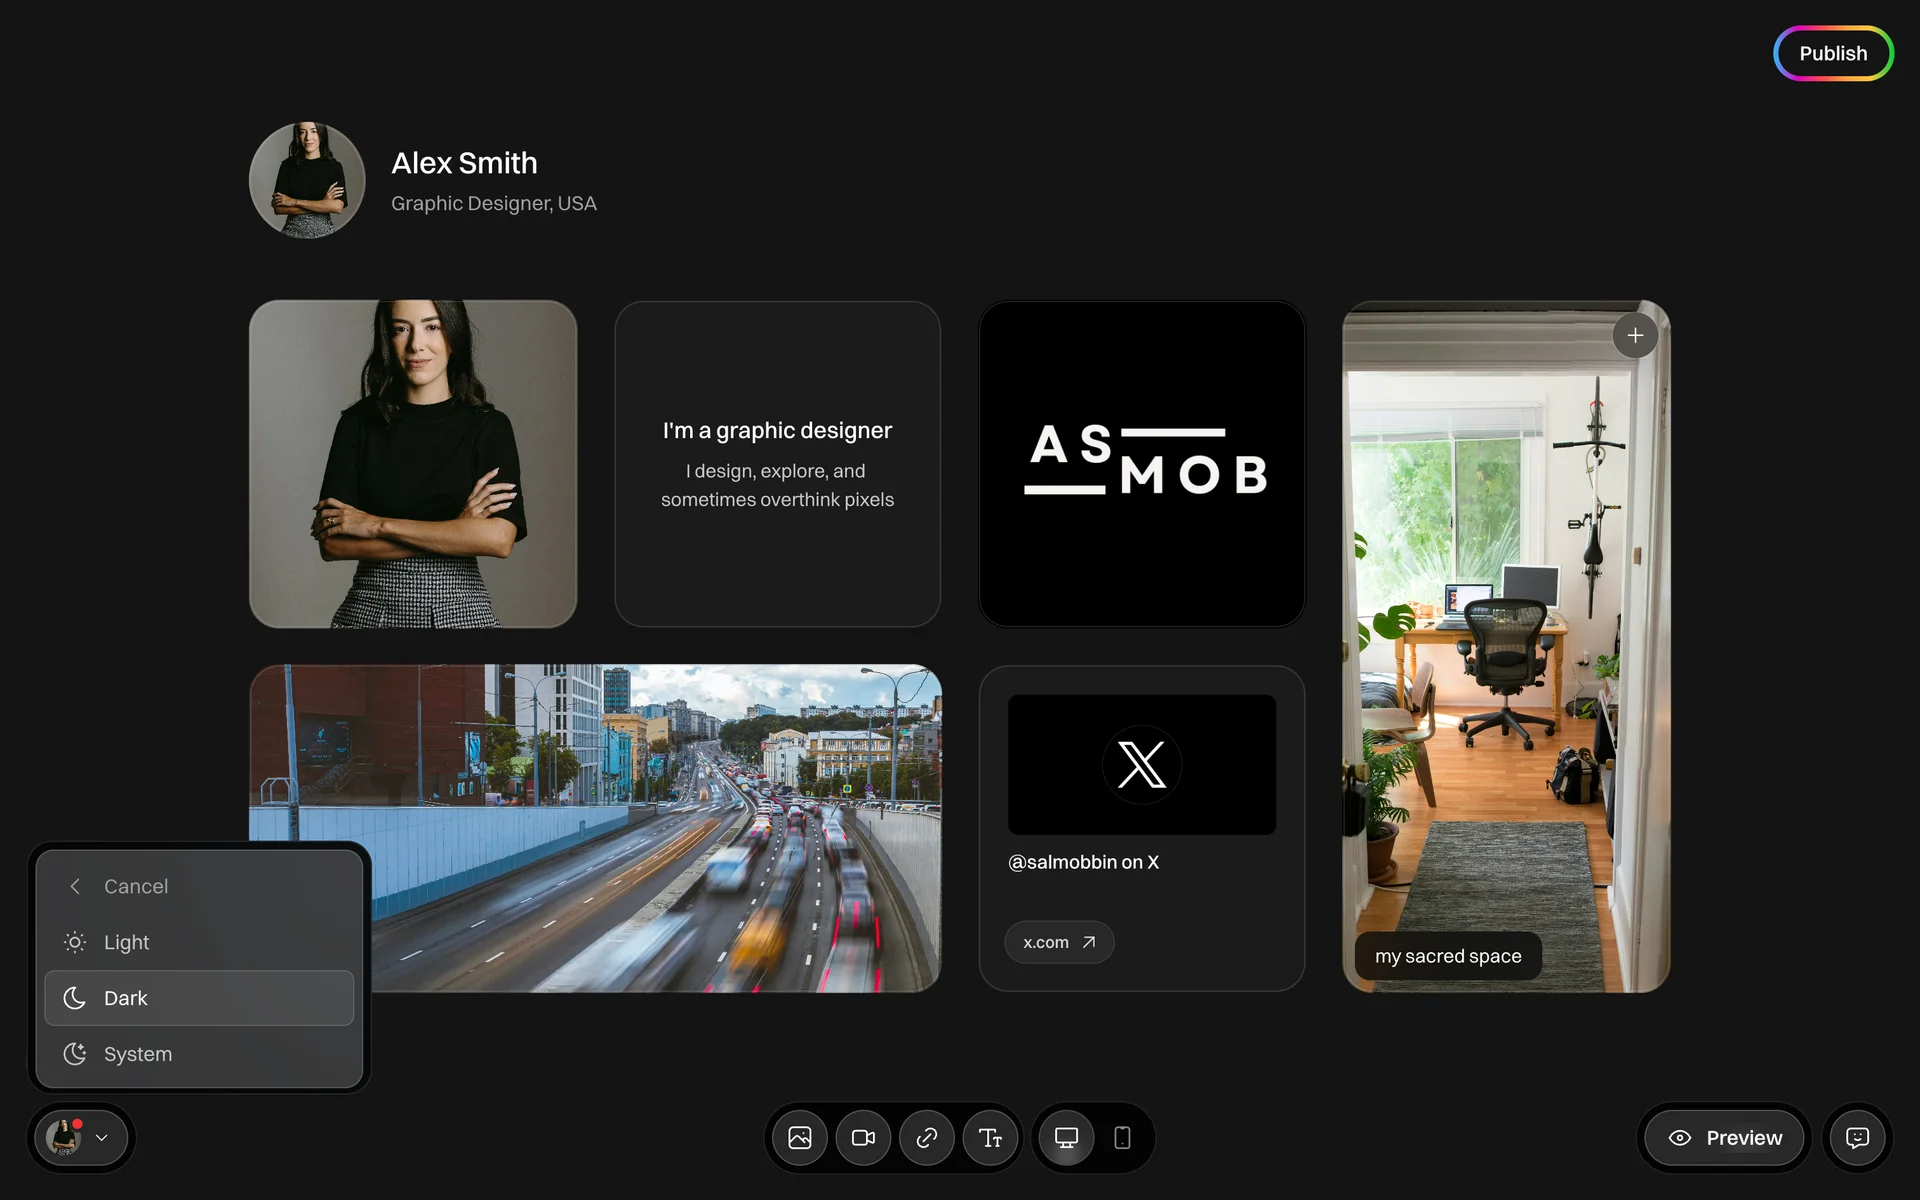
Task: Open Preview mode
Action: 1725,1138
